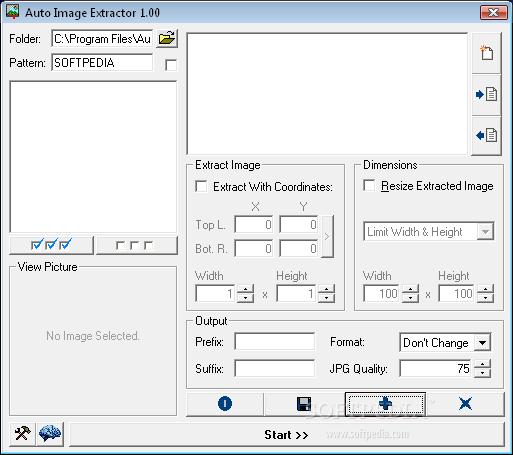Click the Top L. Y coordinate field

pyautogui.click(x=299, y=224)
